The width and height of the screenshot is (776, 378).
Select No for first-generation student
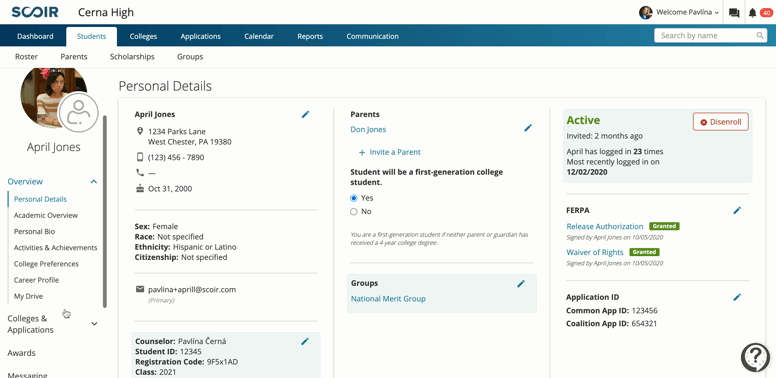[x=353, y=212]
